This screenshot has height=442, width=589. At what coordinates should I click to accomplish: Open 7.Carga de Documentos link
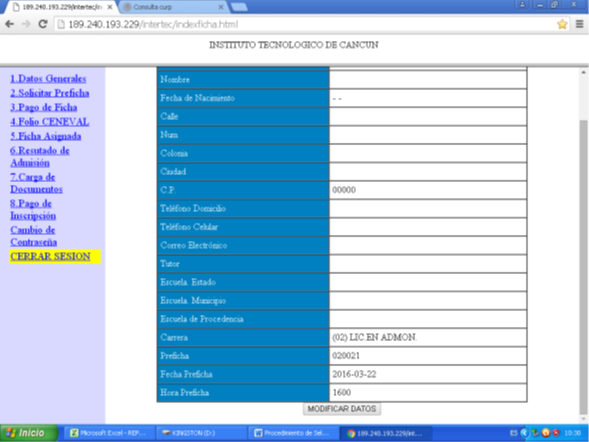pos(36,183)
